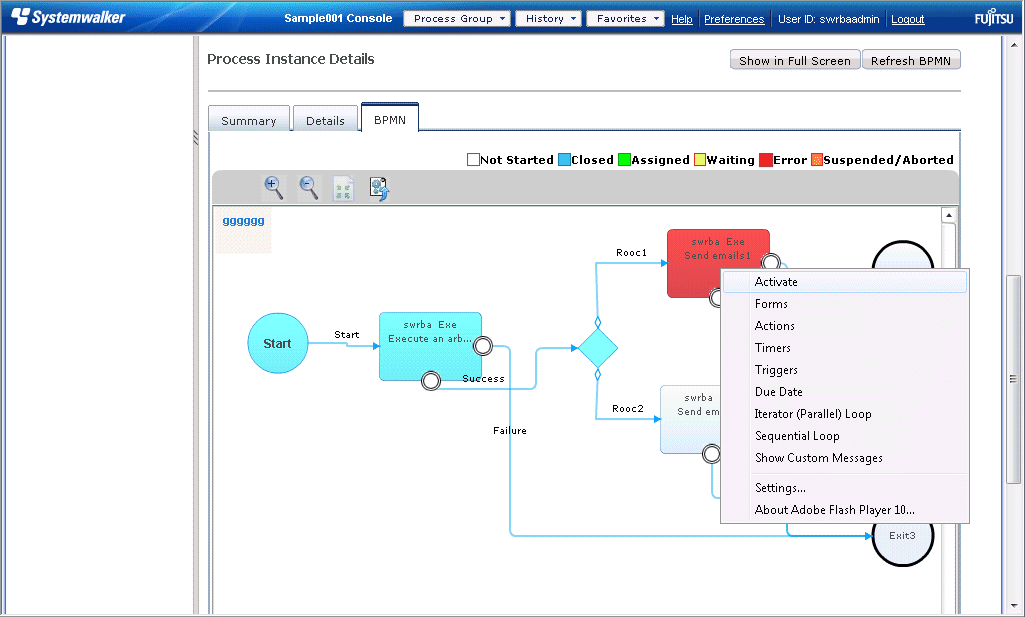Viewport: 1025px width, 617px height.
Task: Click the zoom in magnifier icon
Action: click(x=273, y=188)
